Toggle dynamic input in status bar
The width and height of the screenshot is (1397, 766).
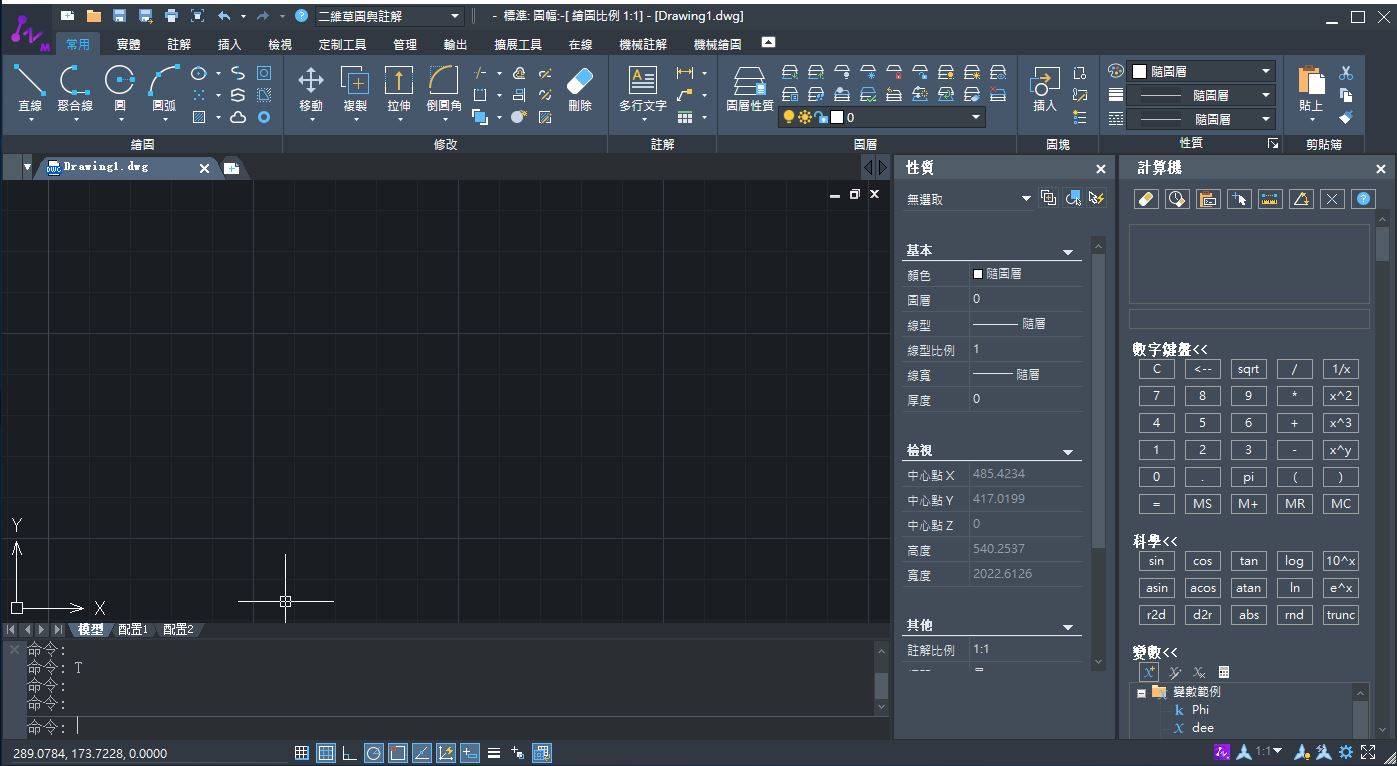469,753
